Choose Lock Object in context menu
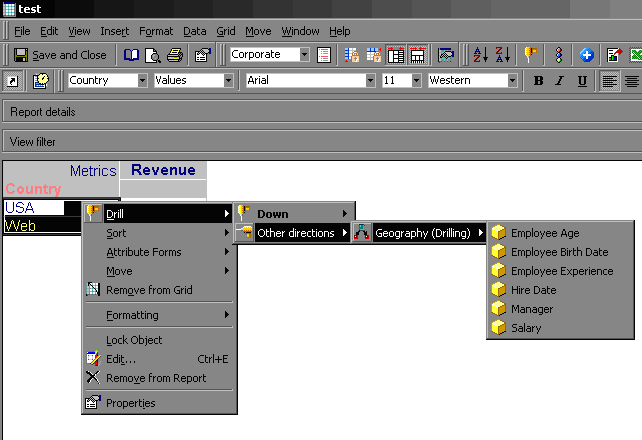Screen dimensions: 642x440 (159, 340)
